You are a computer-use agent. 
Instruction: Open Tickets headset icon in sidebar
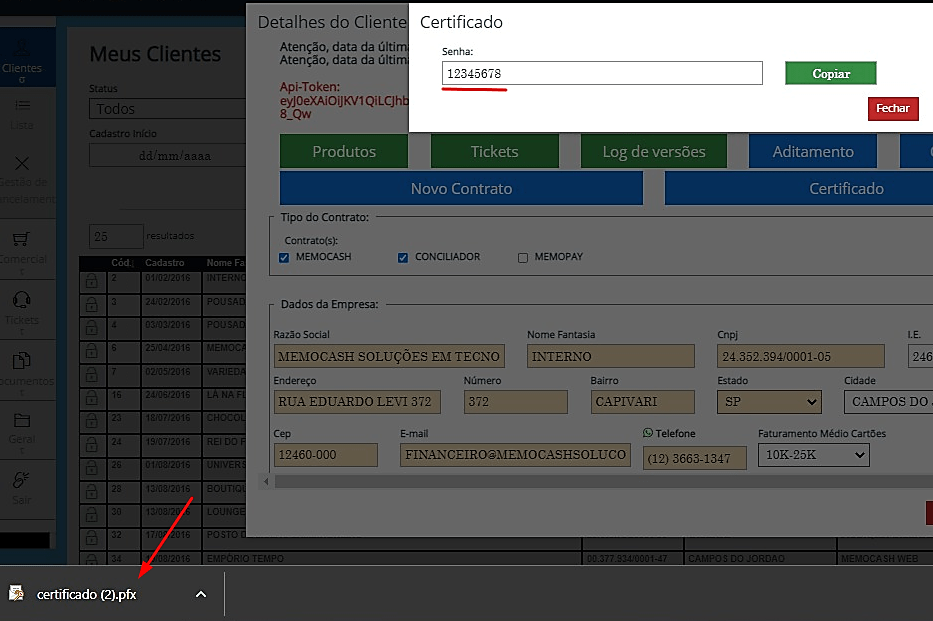[x=22, y=300]
